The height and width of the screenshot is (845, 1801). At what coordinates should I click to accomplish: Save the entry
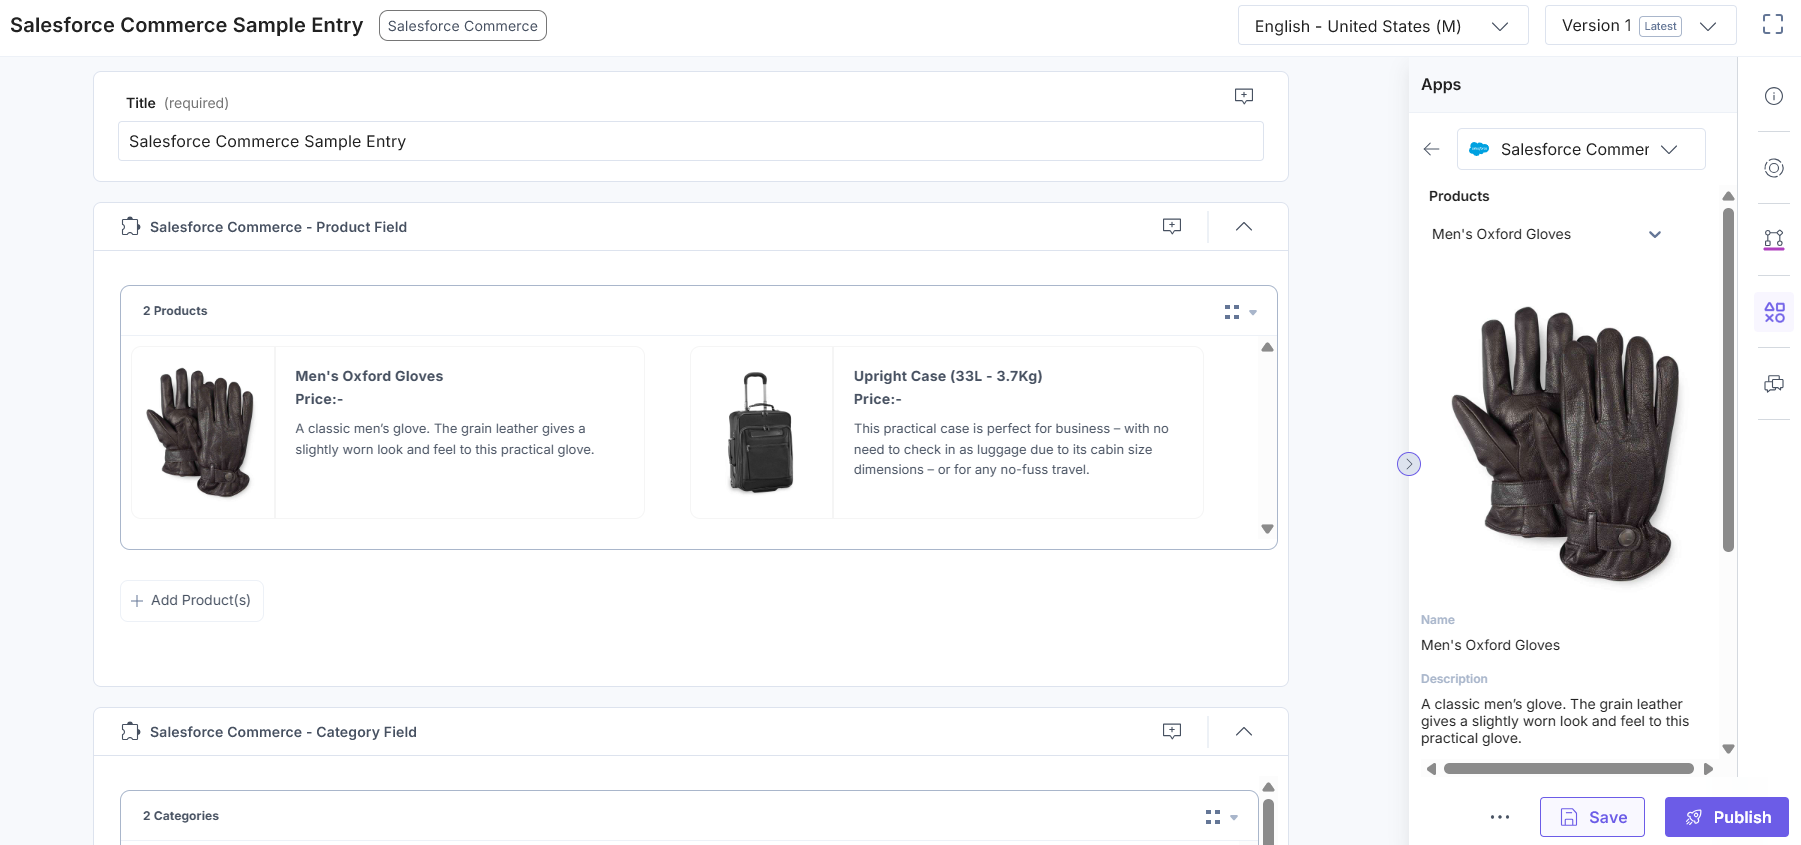coord(1592,817)
